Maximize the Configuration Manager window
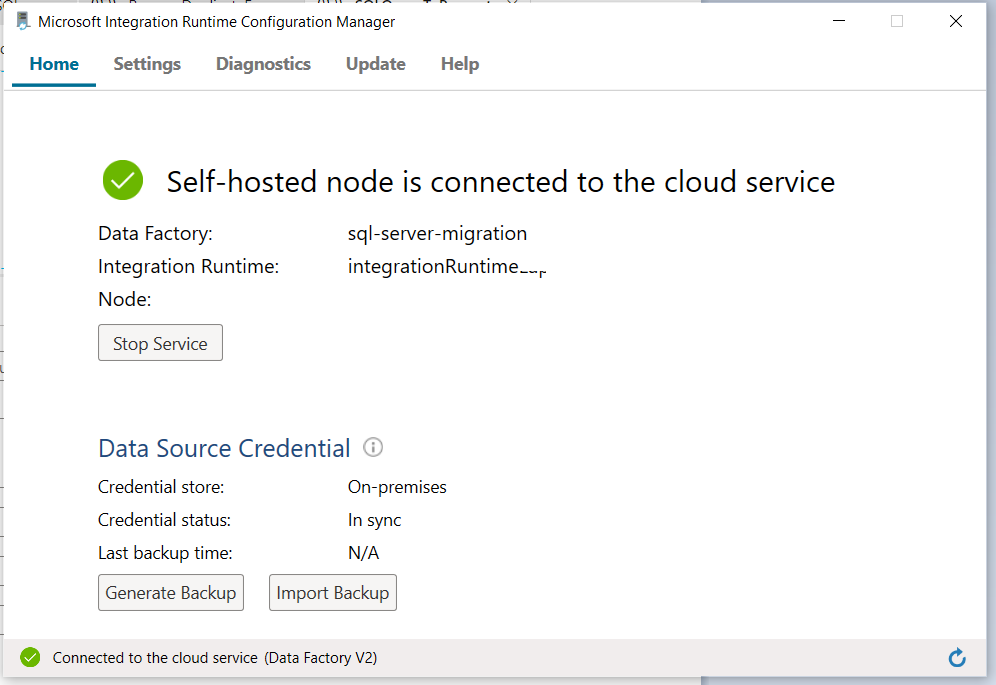The image size is (996, 685). [897, 21]
